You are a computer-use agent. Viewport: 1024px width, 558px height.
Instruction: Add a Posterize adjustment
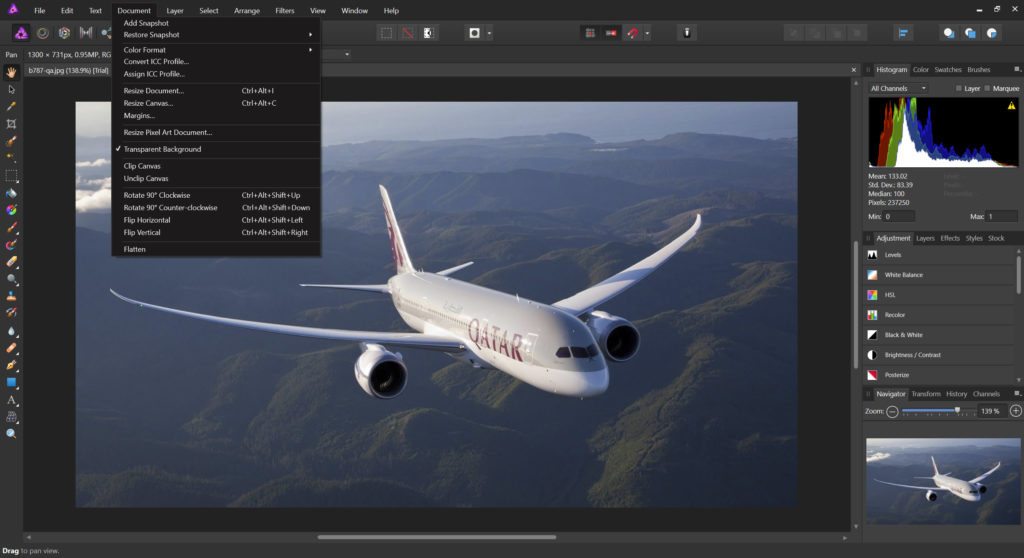click(x=940, y=375)
